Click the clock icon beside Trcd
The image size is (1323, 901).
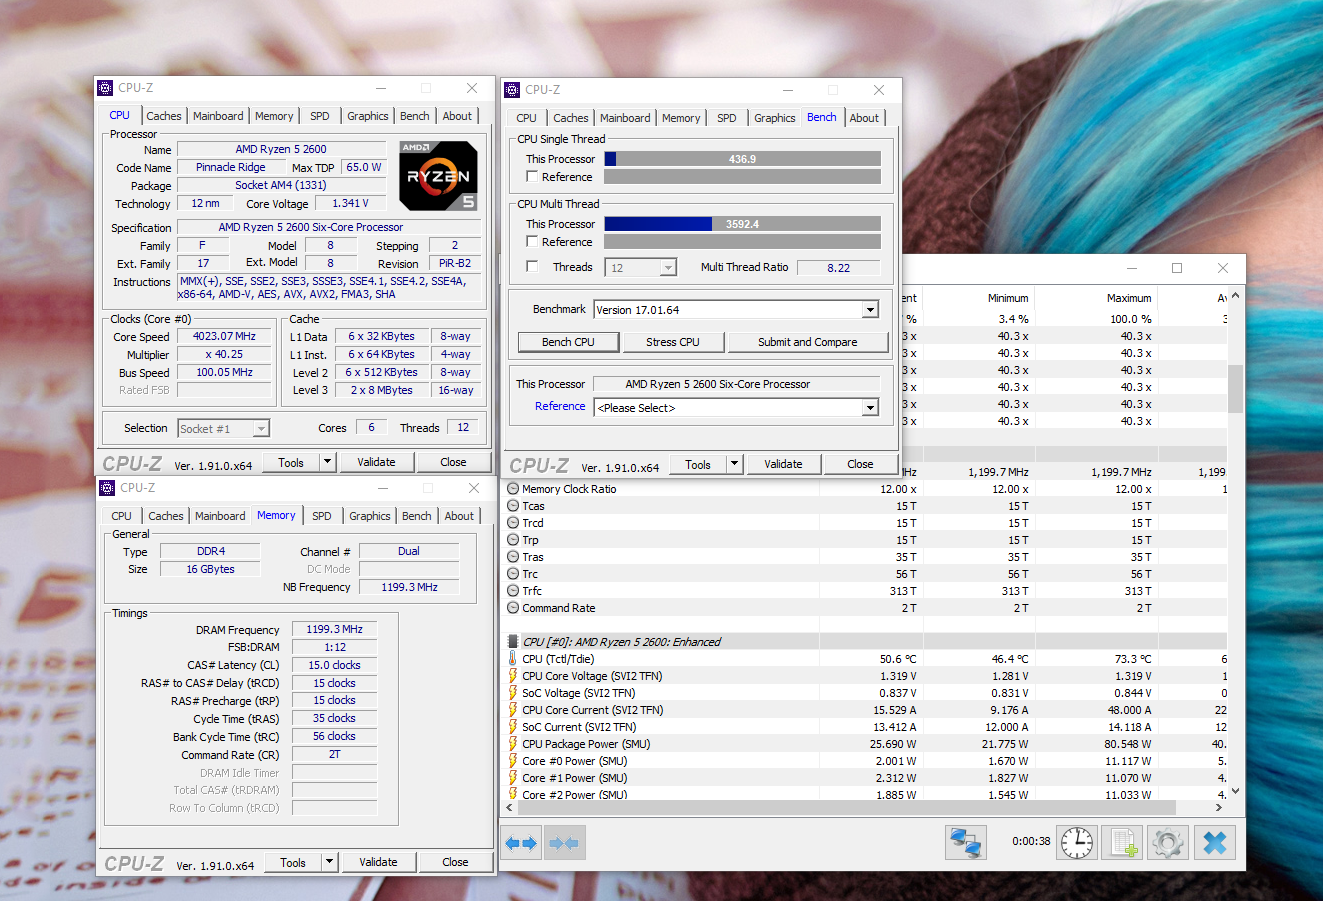click(513, 523)
